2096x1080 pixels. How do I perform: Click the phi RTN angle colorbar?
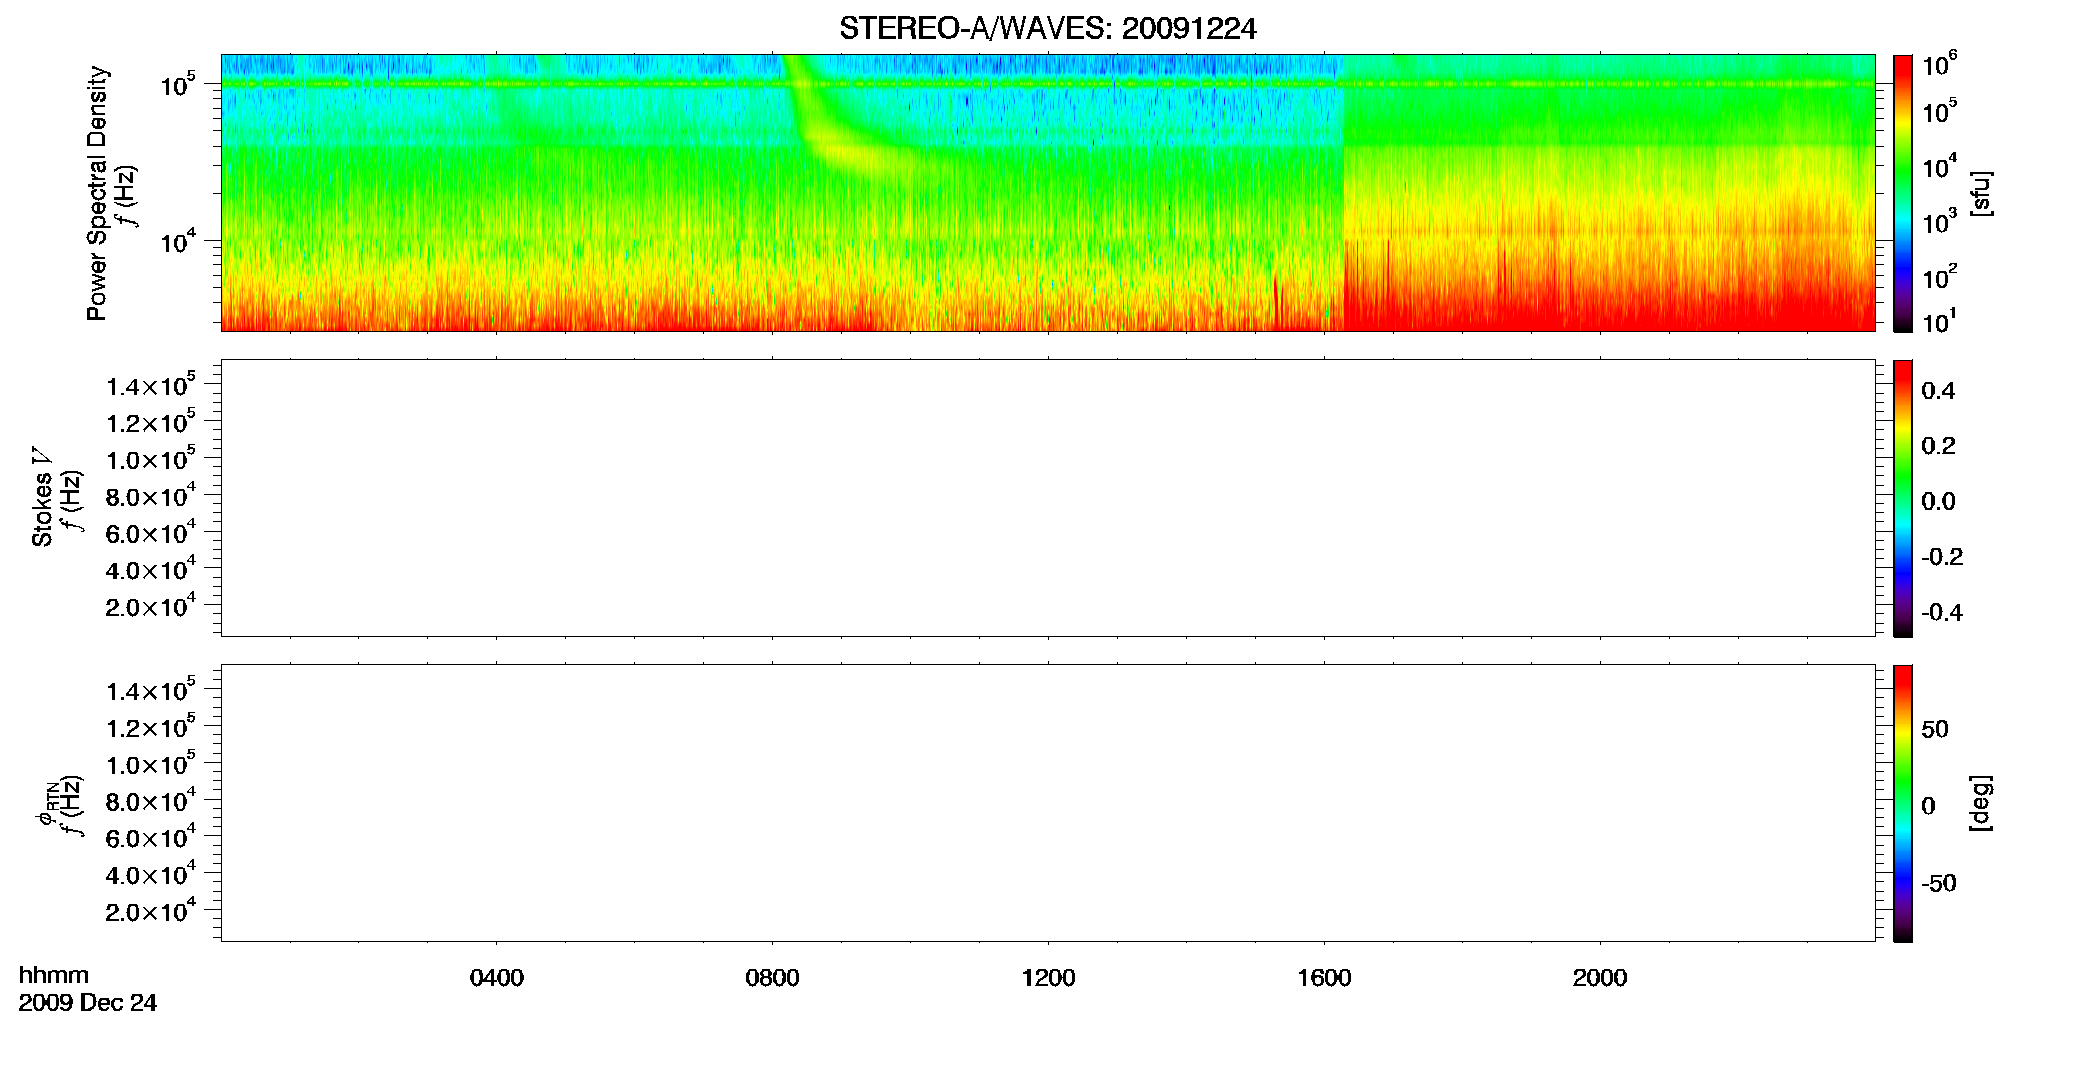coord(1903,803)
